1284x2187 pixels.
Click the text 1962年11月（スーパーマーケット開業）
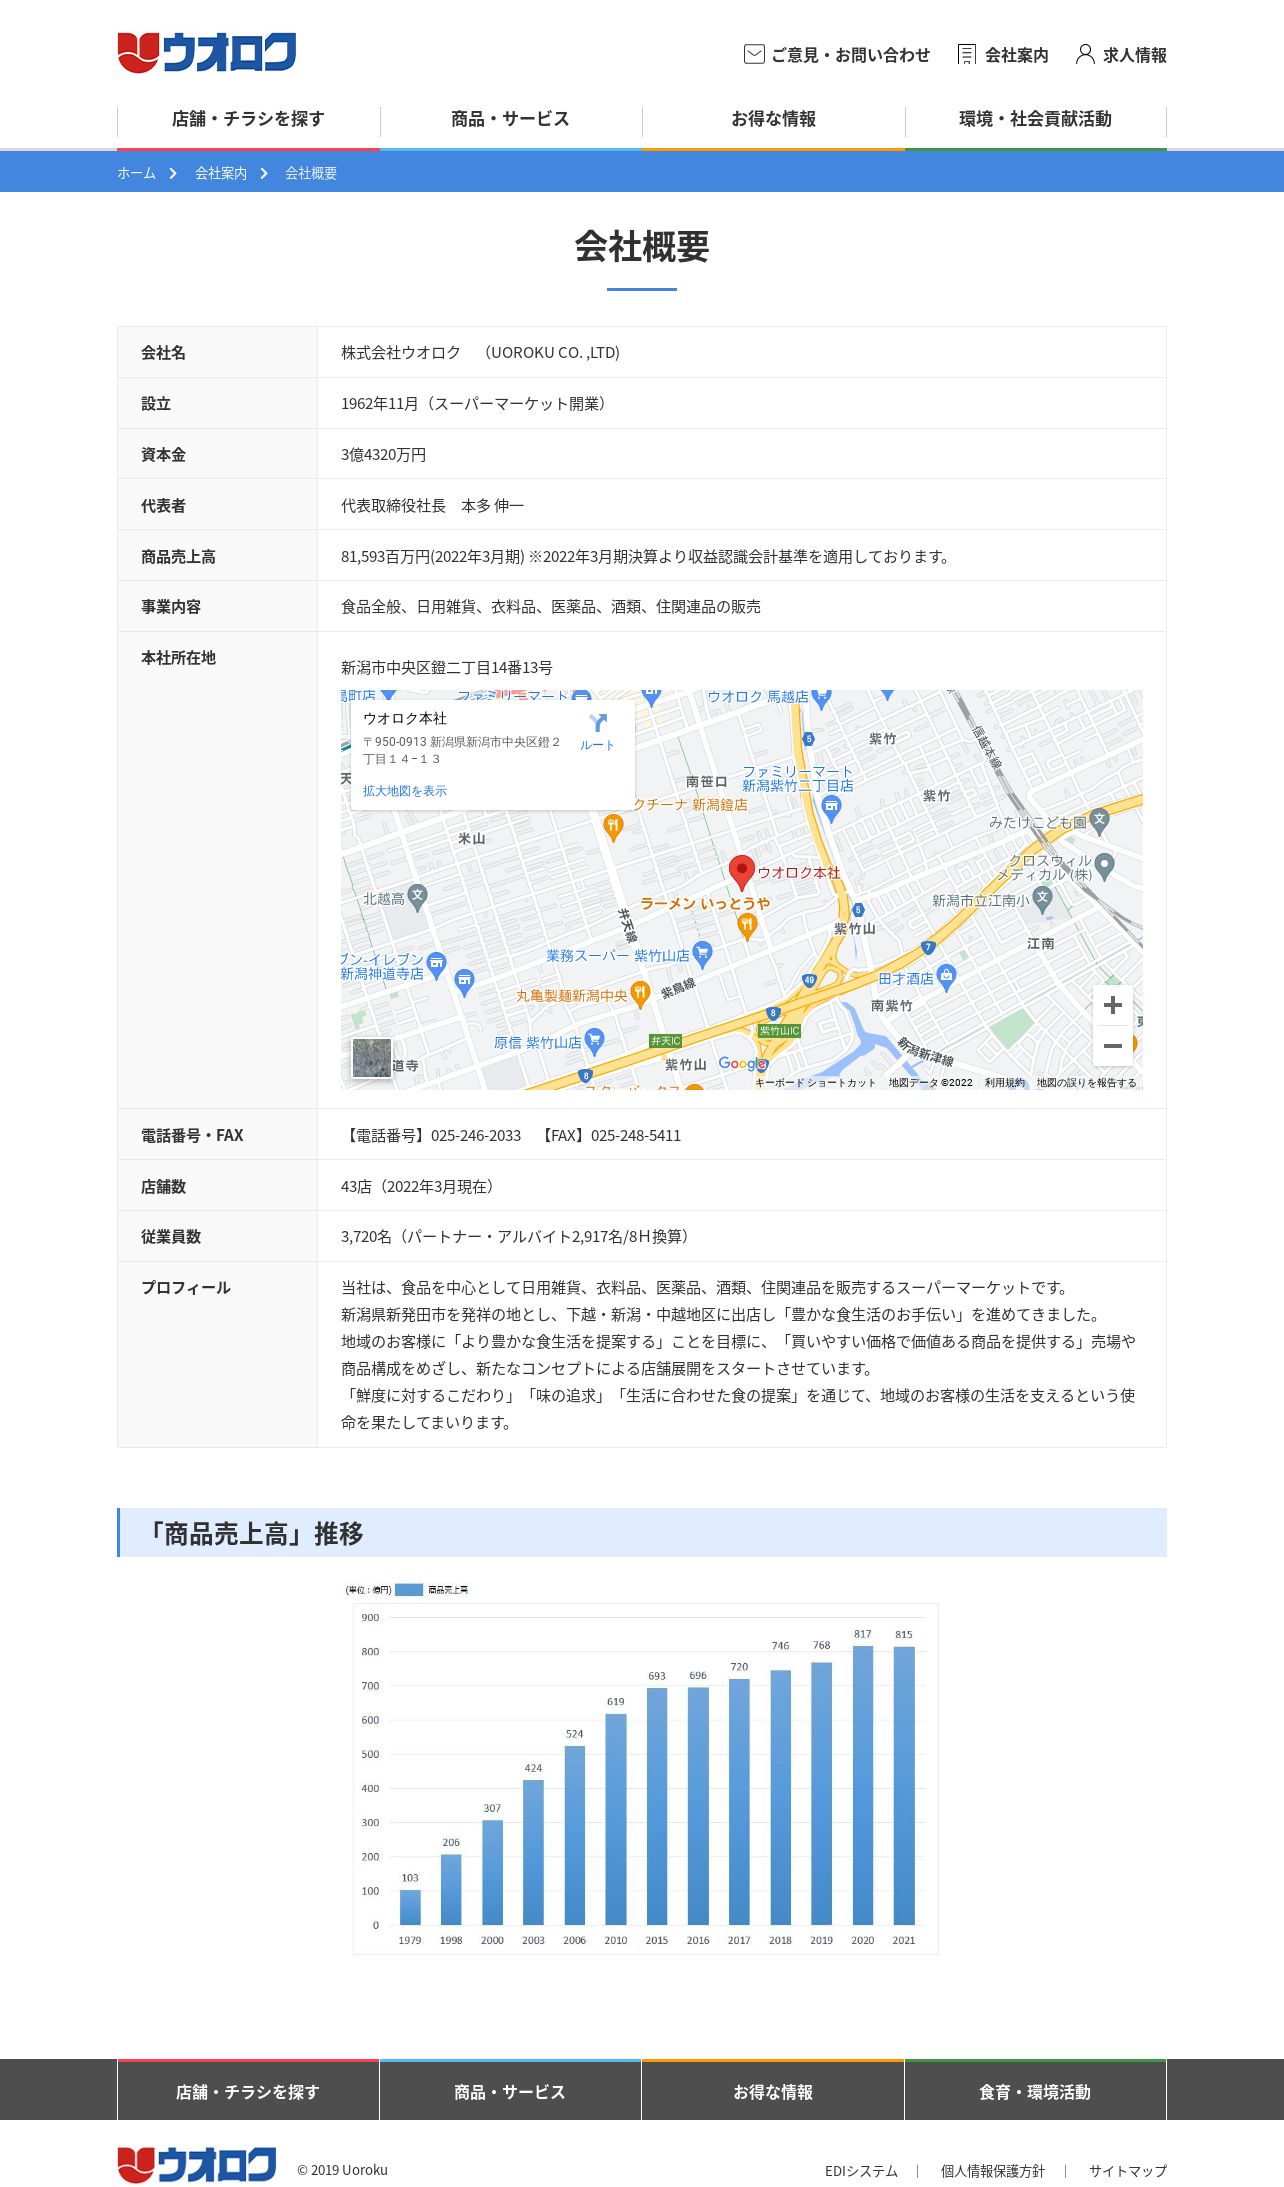[x=477, y=403]
